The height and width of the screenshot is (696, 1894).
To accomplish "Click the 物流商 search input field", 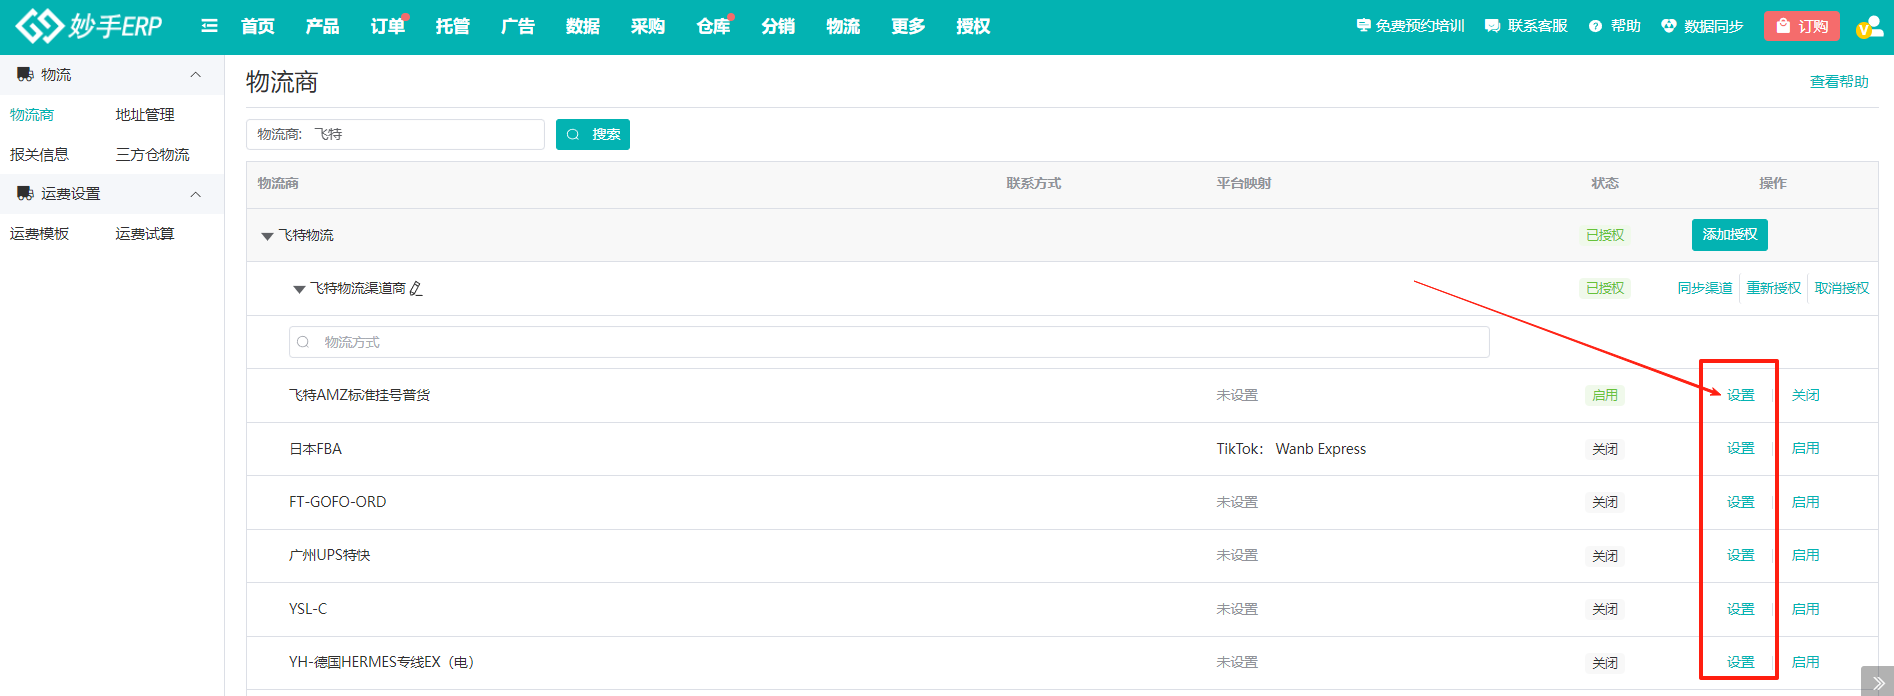I will coord(395,134).
